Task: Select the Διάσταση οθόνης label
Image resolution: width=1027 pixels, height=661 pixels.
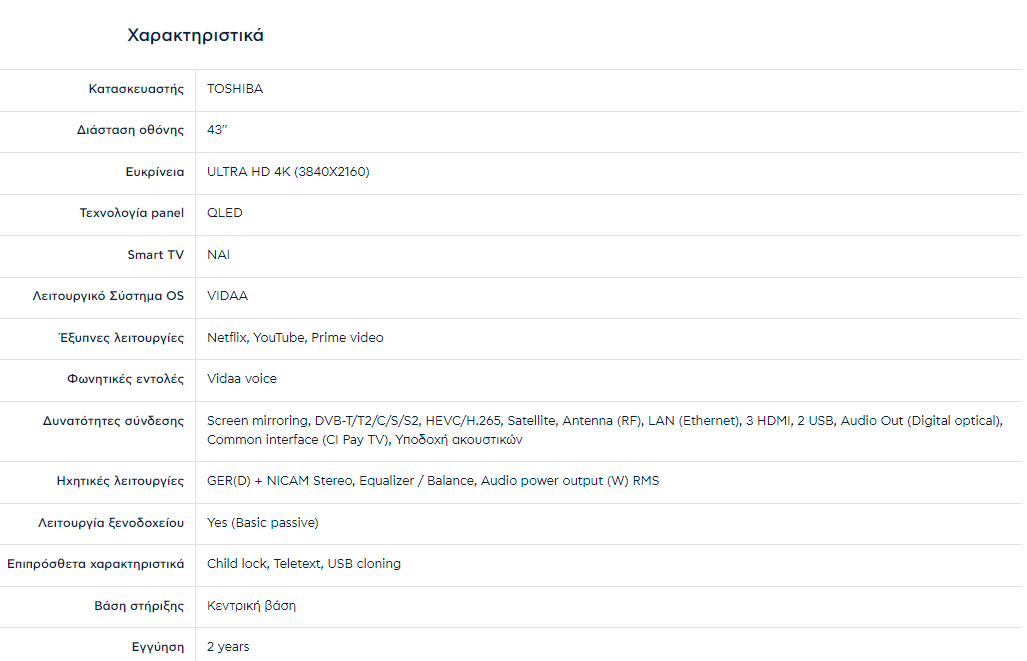Action: tap(130, 130)
